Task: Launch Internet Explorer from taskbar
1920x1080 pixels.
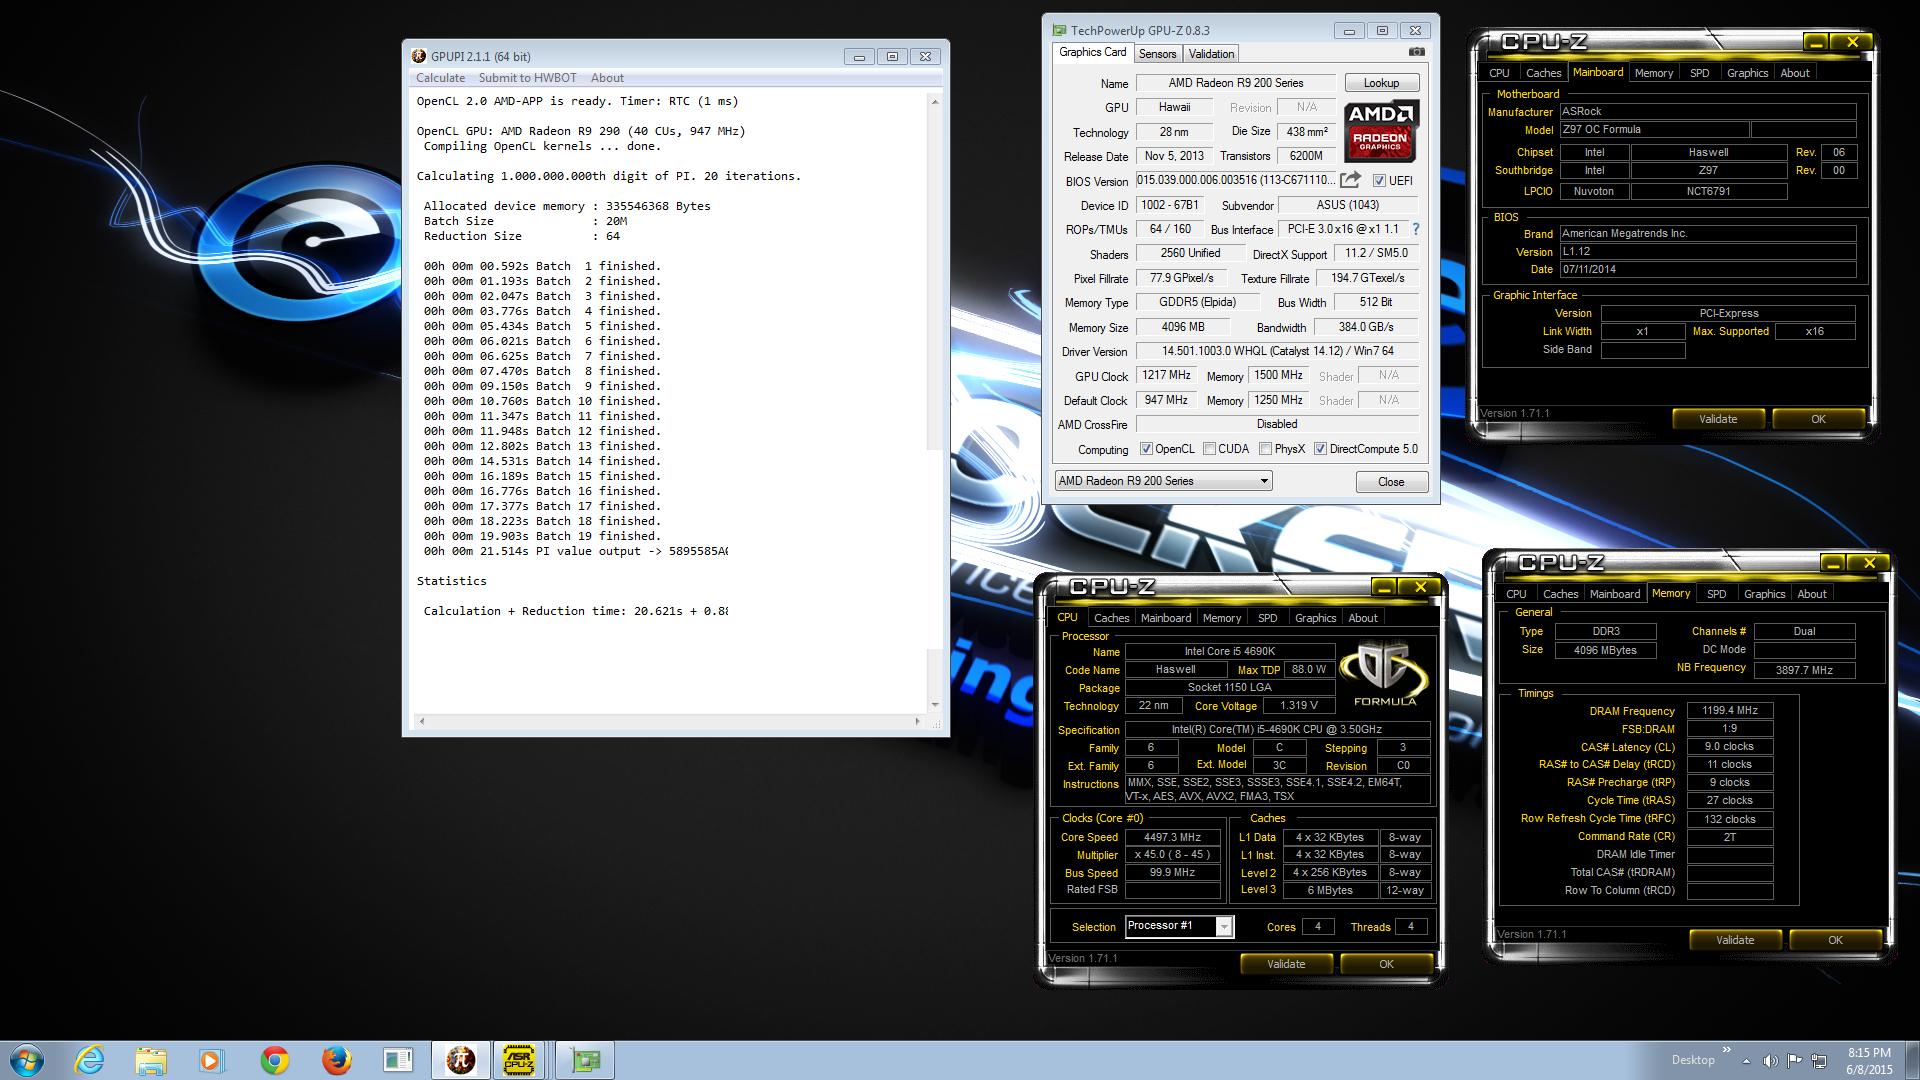Action: 89,1060
